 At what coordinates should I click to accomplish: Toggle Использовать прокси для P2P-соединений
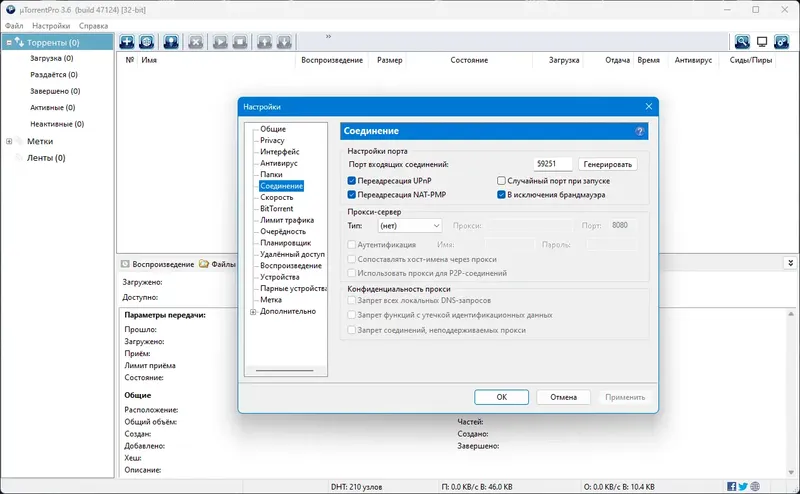coord(352,273)
